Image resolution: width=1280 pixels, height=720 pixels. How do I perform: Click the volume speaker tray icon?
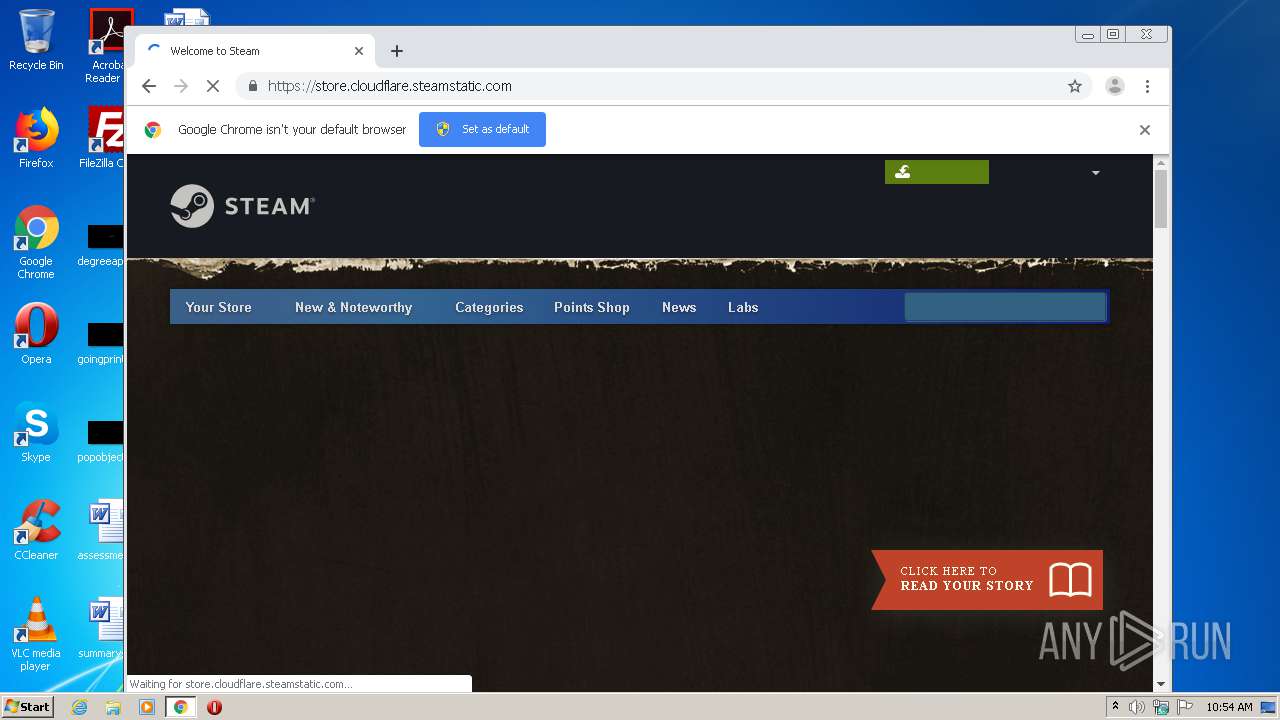tap(1137, 707)
